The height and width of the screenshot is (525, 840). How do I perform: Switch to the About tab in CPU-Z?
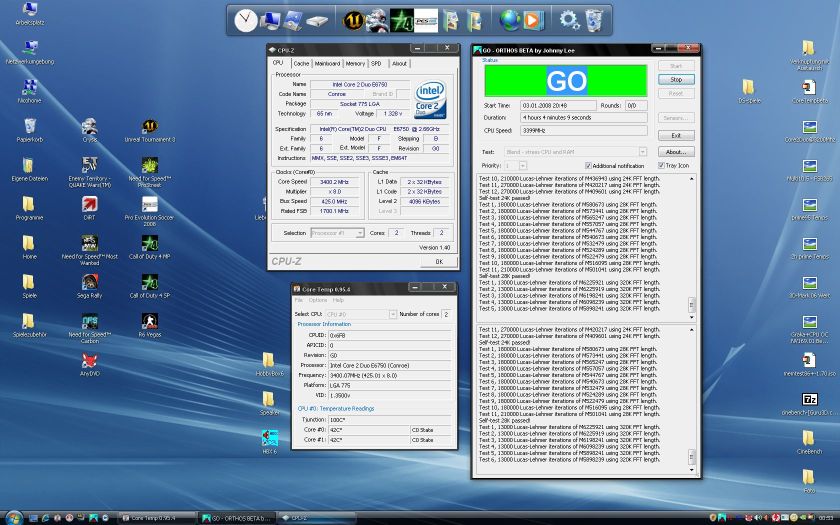(399, 63)
